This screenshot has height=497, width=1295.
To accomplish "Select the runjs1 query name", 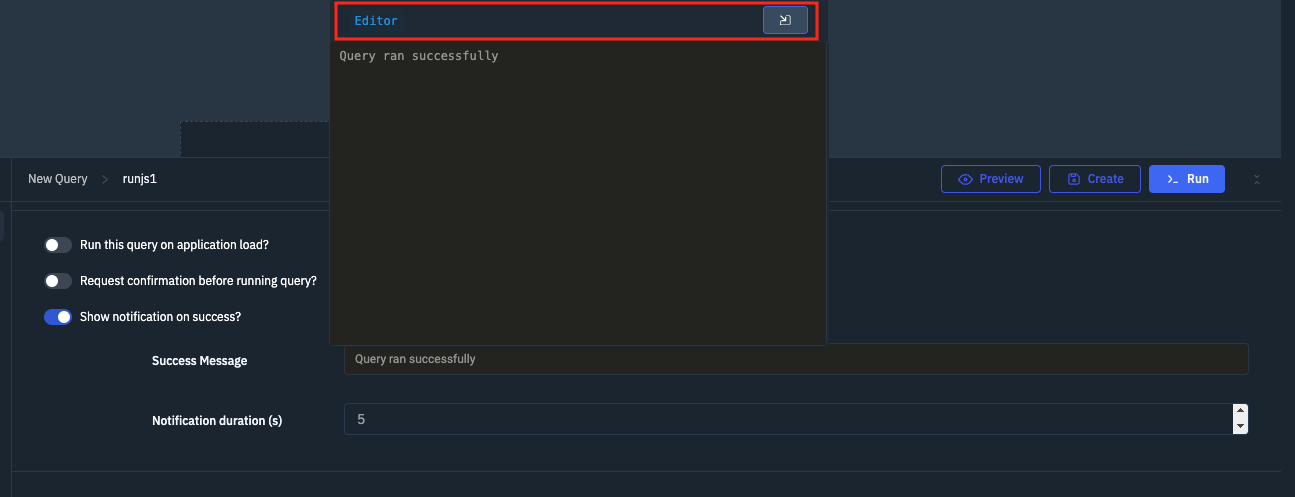I will [140, 179].
